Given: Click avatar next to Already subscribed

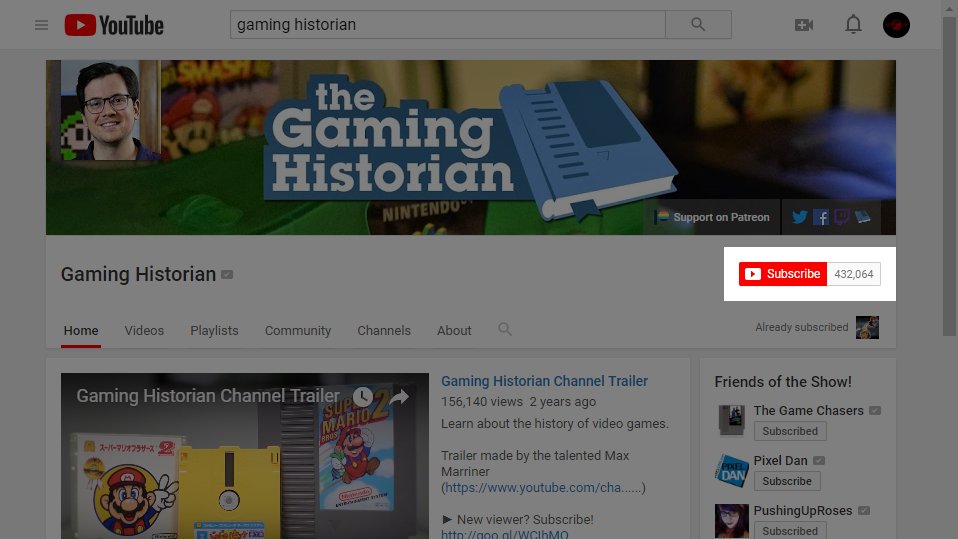Looking at the screenshot, I should click(867, 328).
